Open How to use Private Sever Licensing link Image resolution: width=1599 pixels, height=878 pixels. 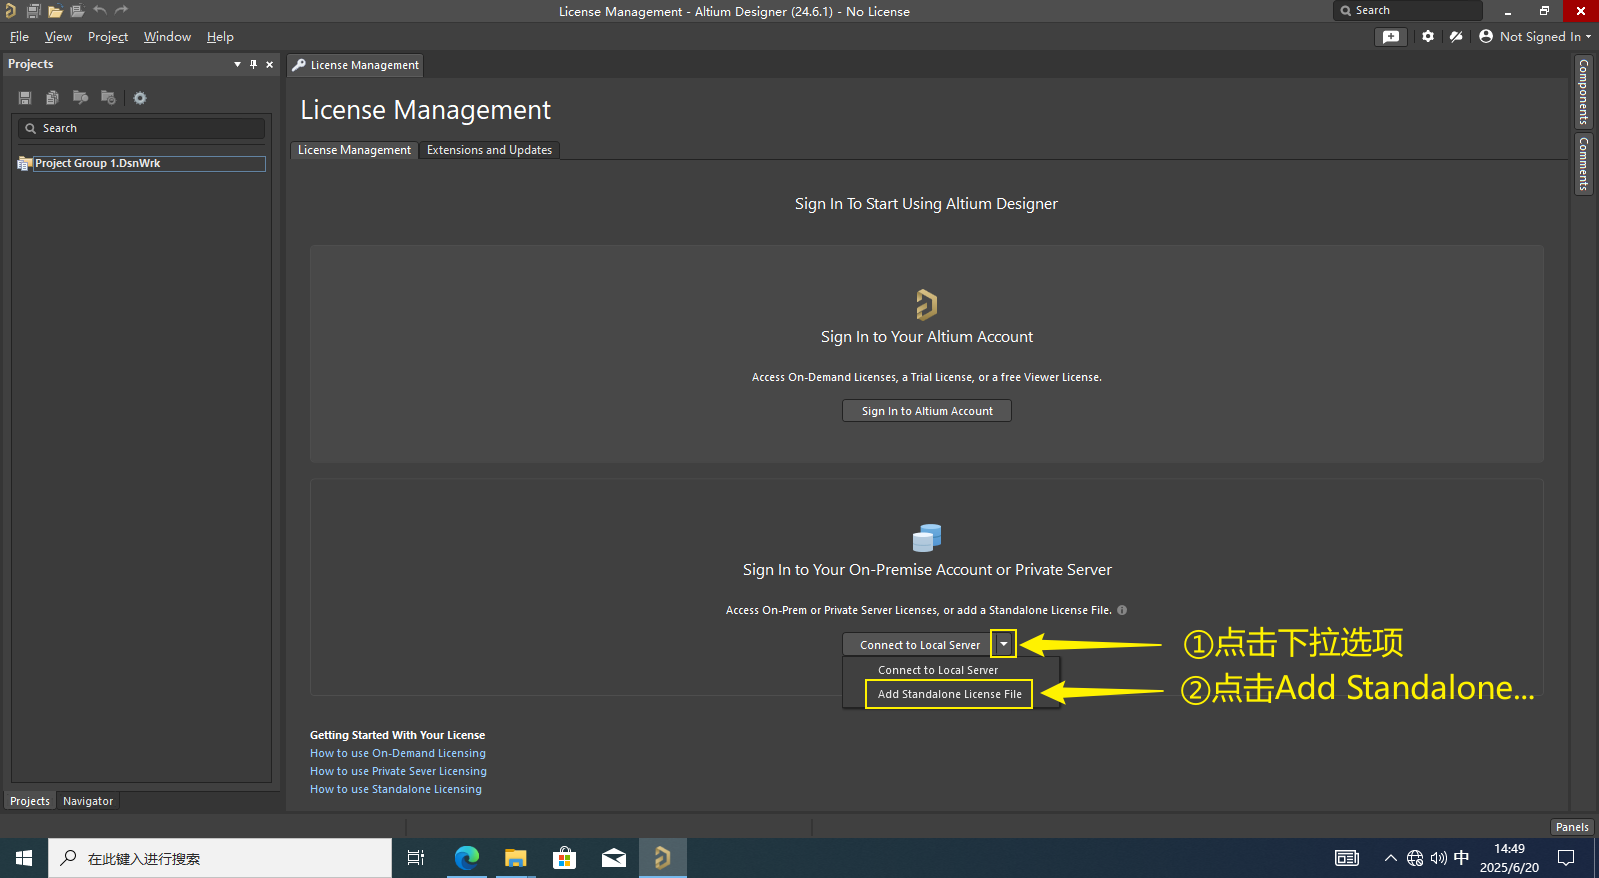pos(398,771)
